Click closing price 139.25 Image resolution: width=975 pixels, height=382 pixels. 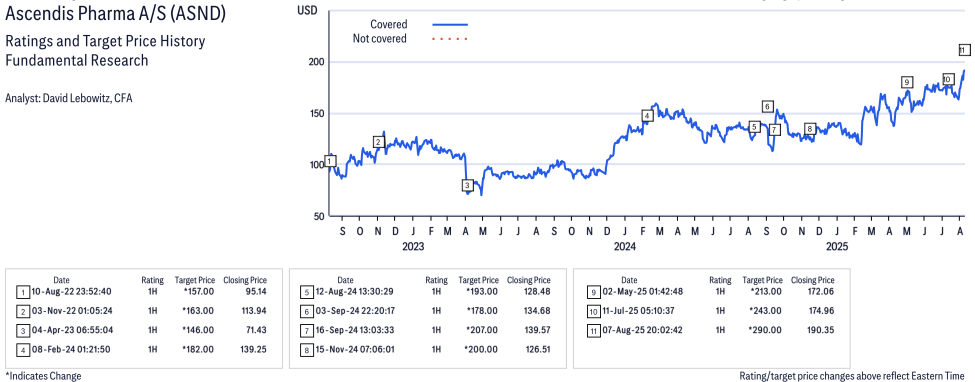click(253, 349)
